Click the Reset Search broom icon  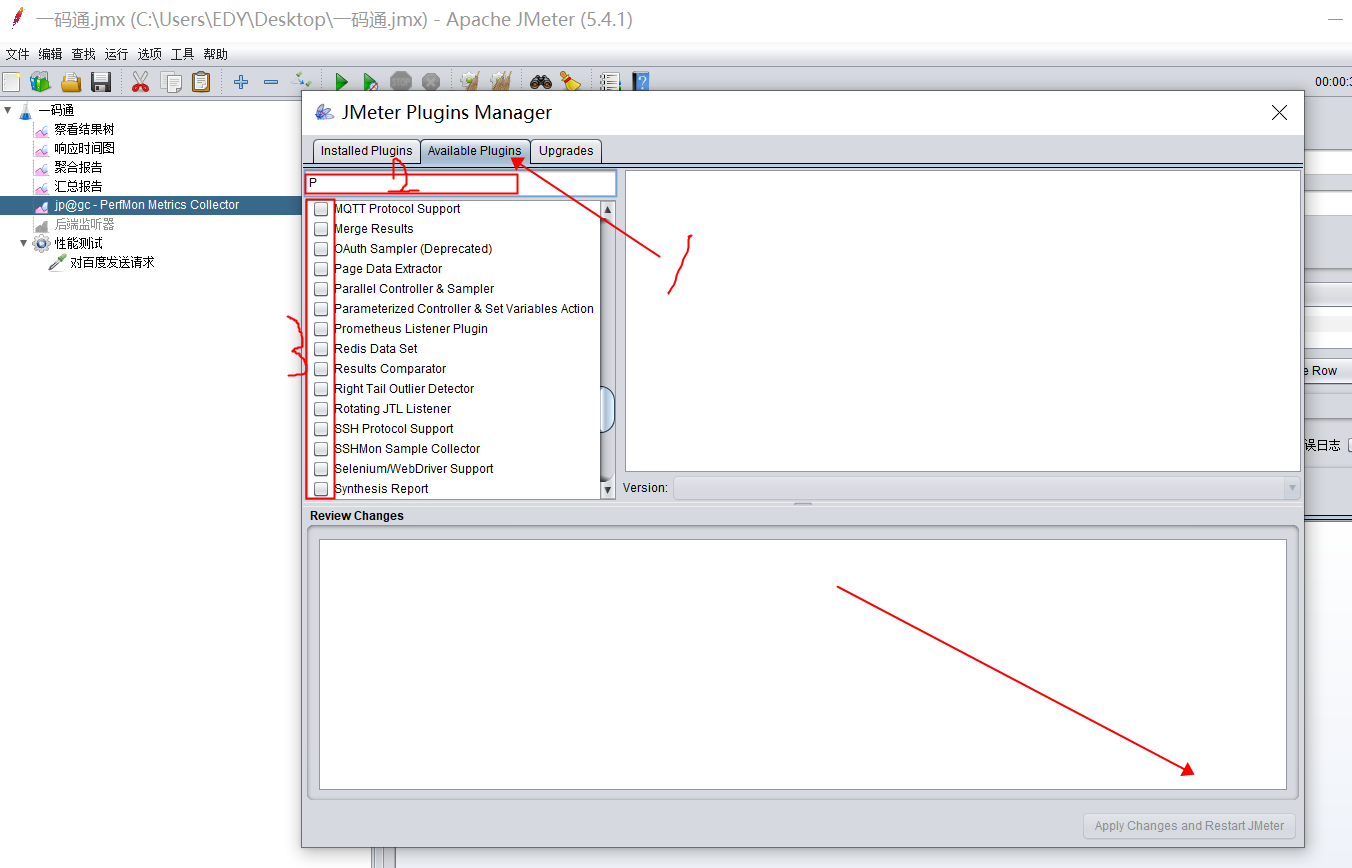[570, 82]
